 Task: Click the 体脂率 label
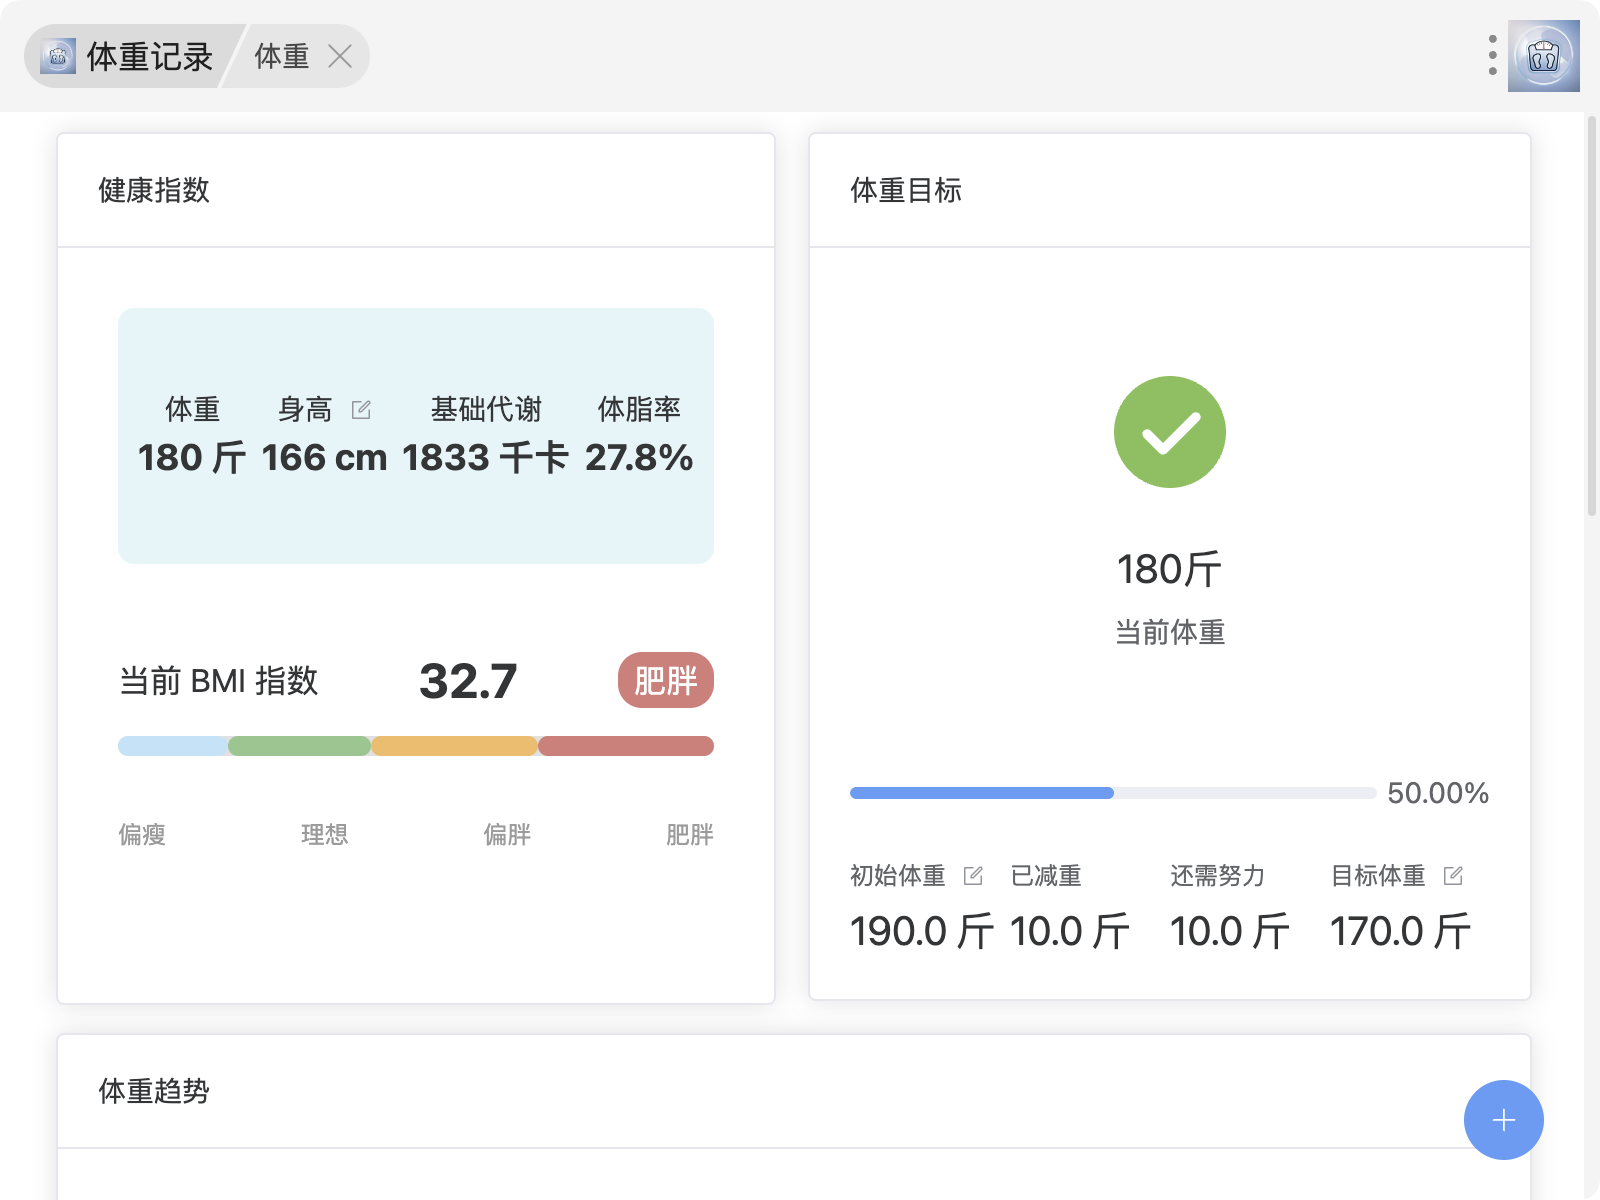pos(639,409)
